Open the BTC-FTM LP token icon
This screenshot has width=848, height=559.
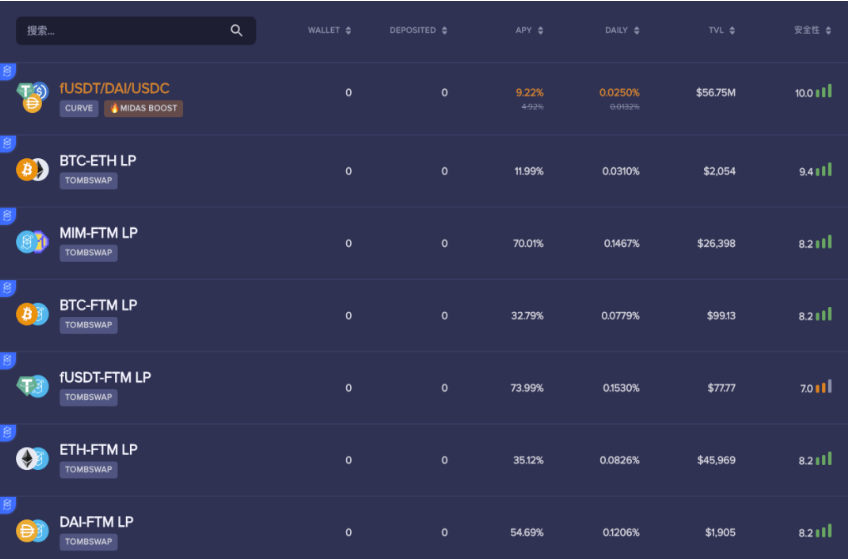32,314
